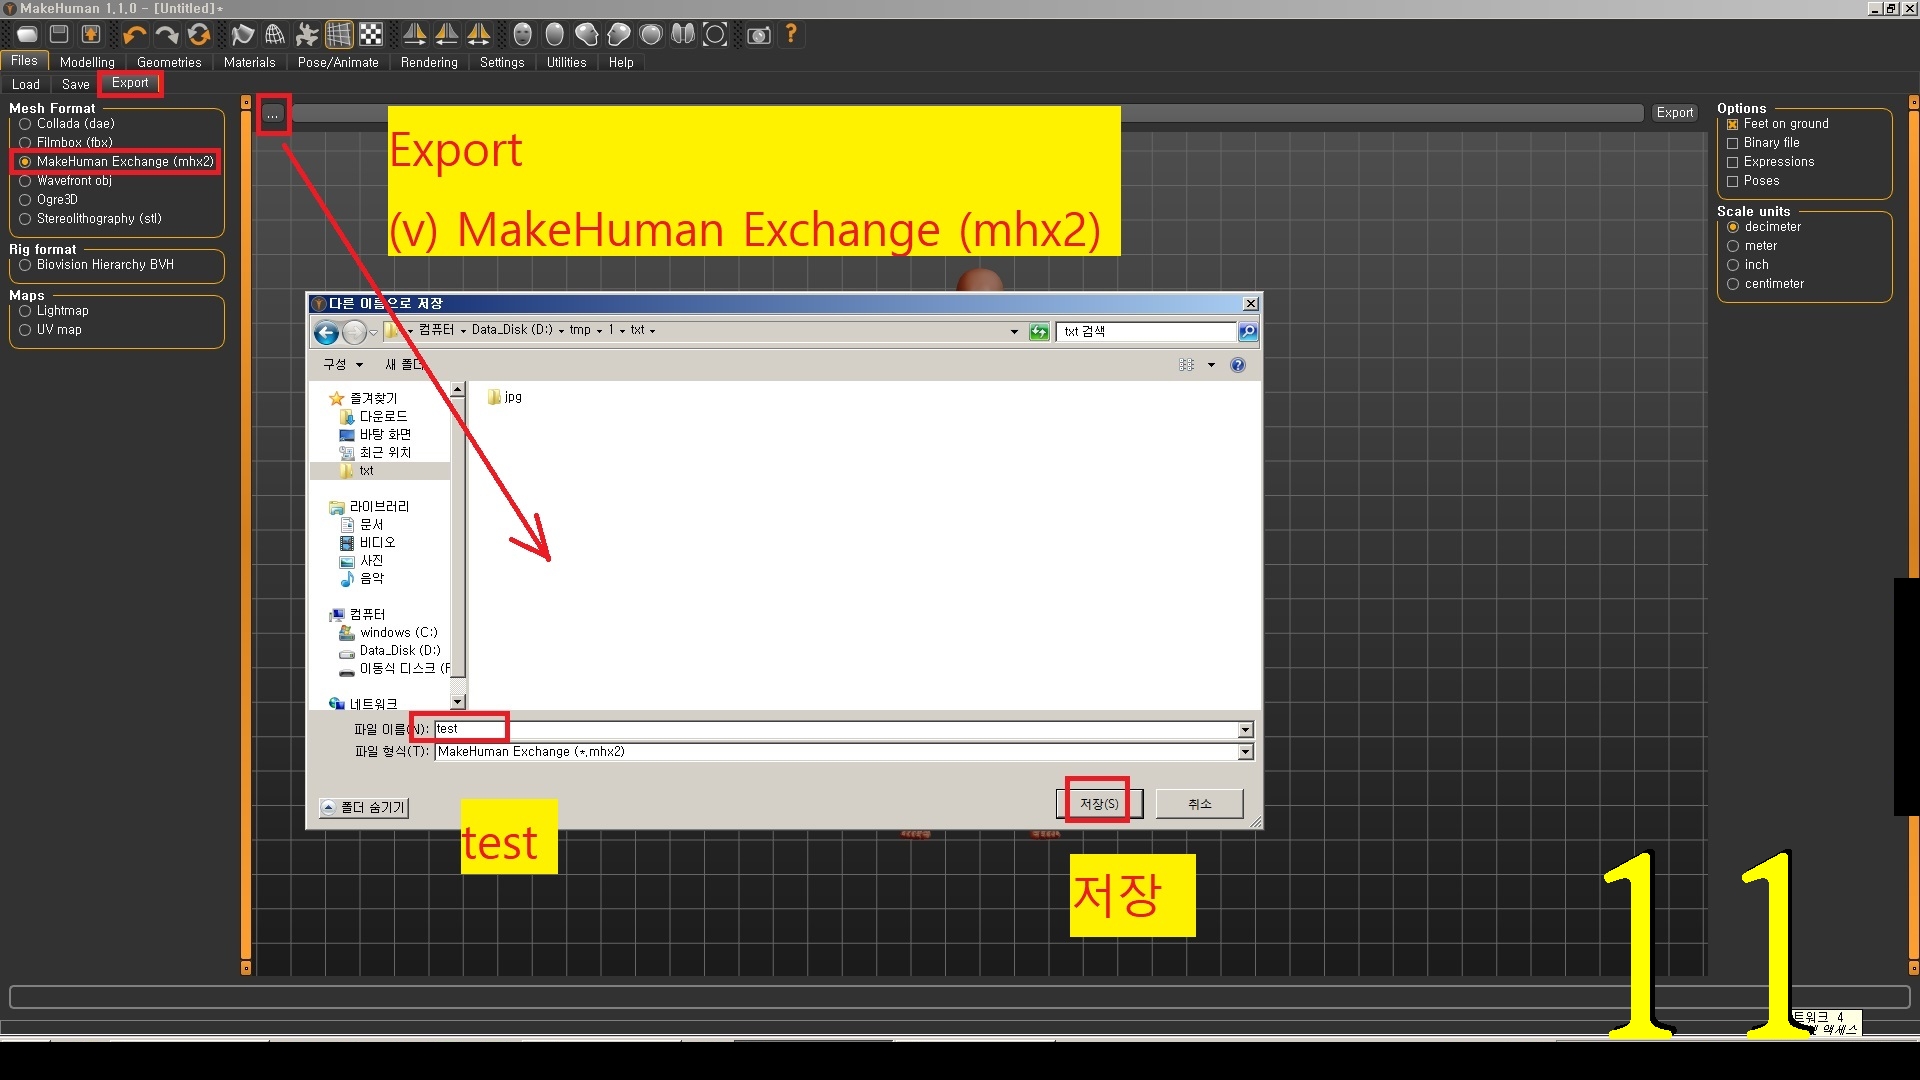The height and width of the screenshot is (1080, 1920).
Task: Click the Redo arrow icon
Action: coord(167,35)
